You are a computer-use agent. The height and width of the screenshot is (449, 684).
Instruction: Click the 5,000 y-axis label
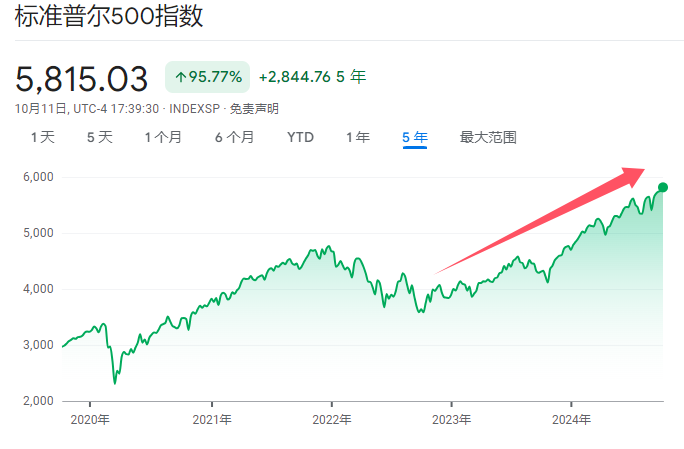[38, 233]
